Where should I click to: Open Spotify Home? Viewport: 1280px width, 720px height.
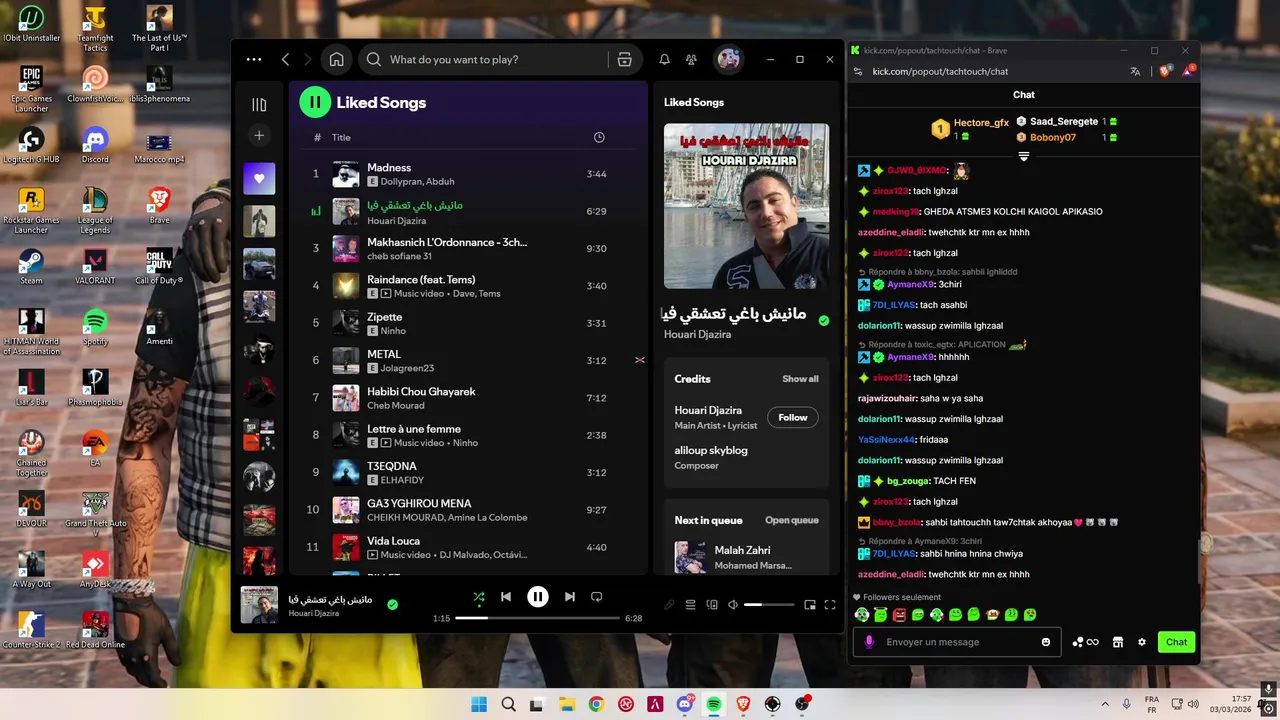coord(337,59)
